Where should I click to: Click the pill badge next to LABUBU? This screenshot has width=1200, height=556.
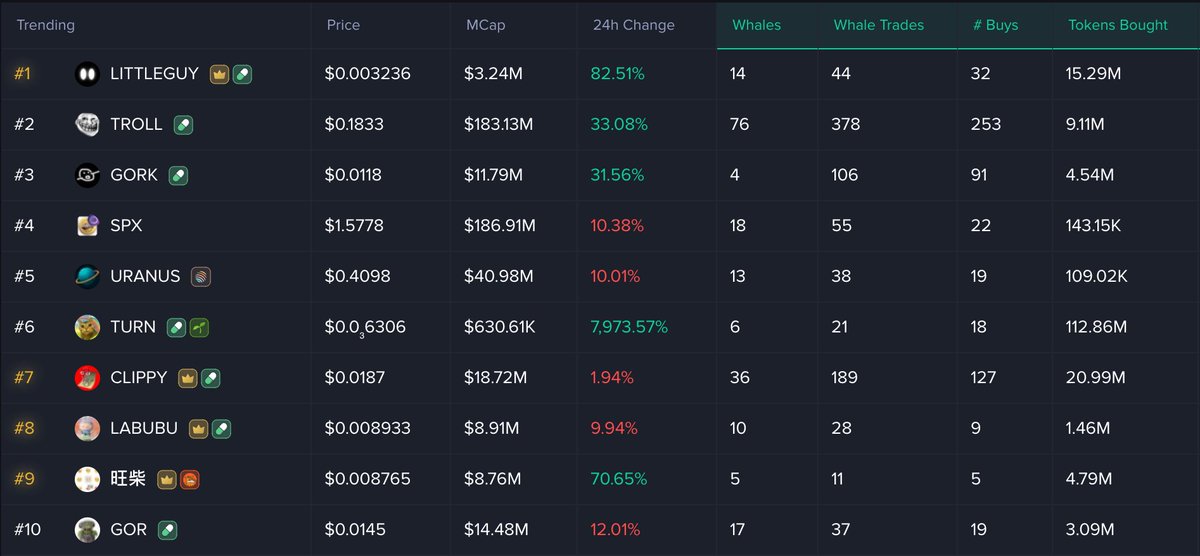coord(221,428)
